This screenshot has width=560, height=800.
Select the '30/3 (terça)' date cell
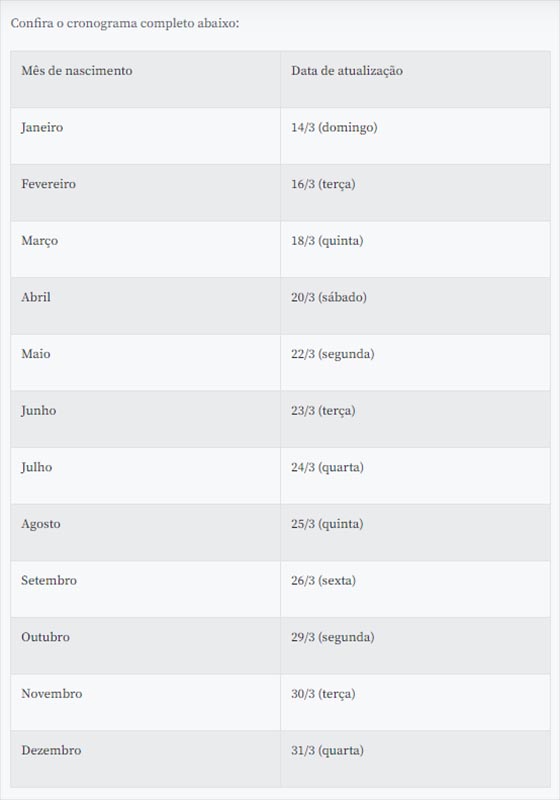(415, 702)
